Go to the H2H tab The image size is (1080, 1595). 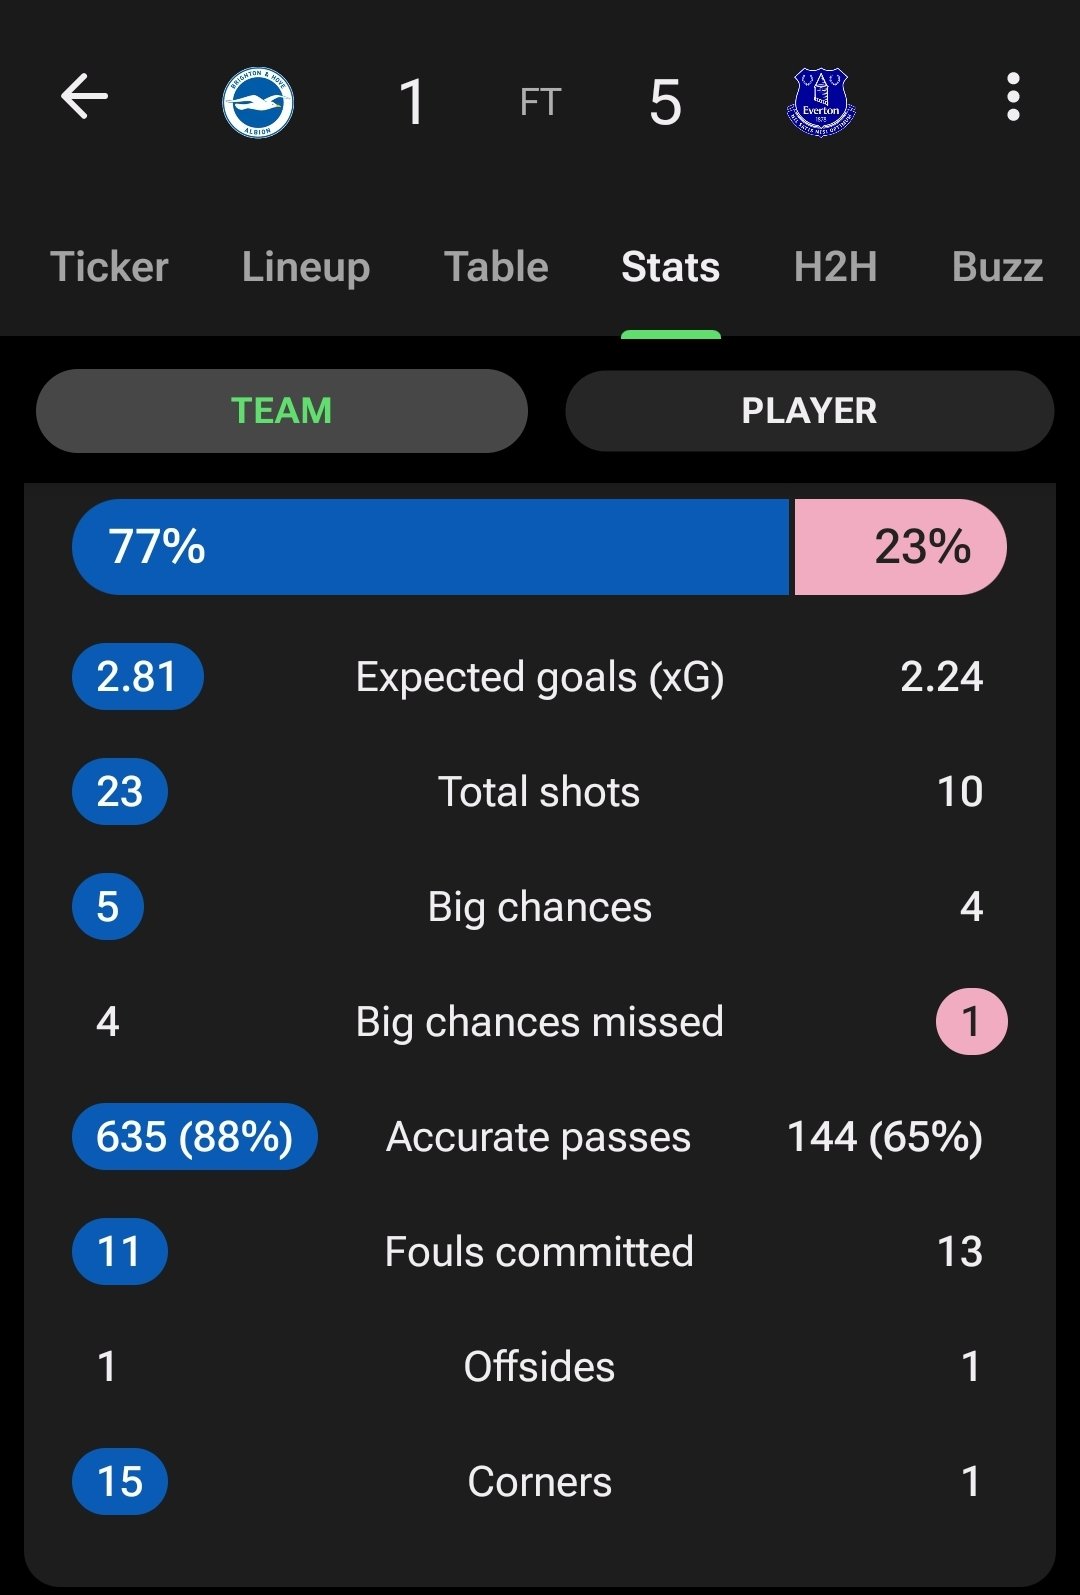tap(835, 267)
